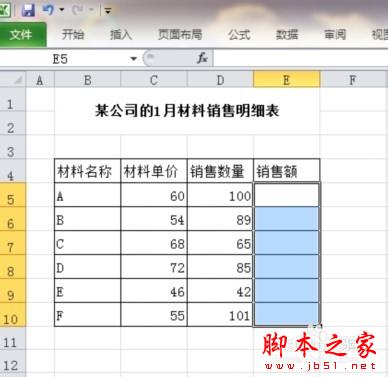Click cell containing material name A
This screenshot has height=377, width=388.
[x=87, y=195]
